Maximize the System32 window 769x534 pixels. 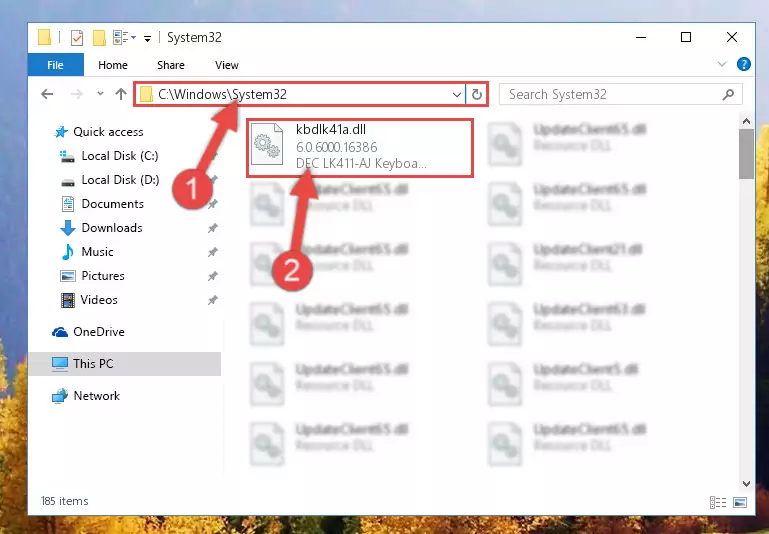[x=686, y=37]
